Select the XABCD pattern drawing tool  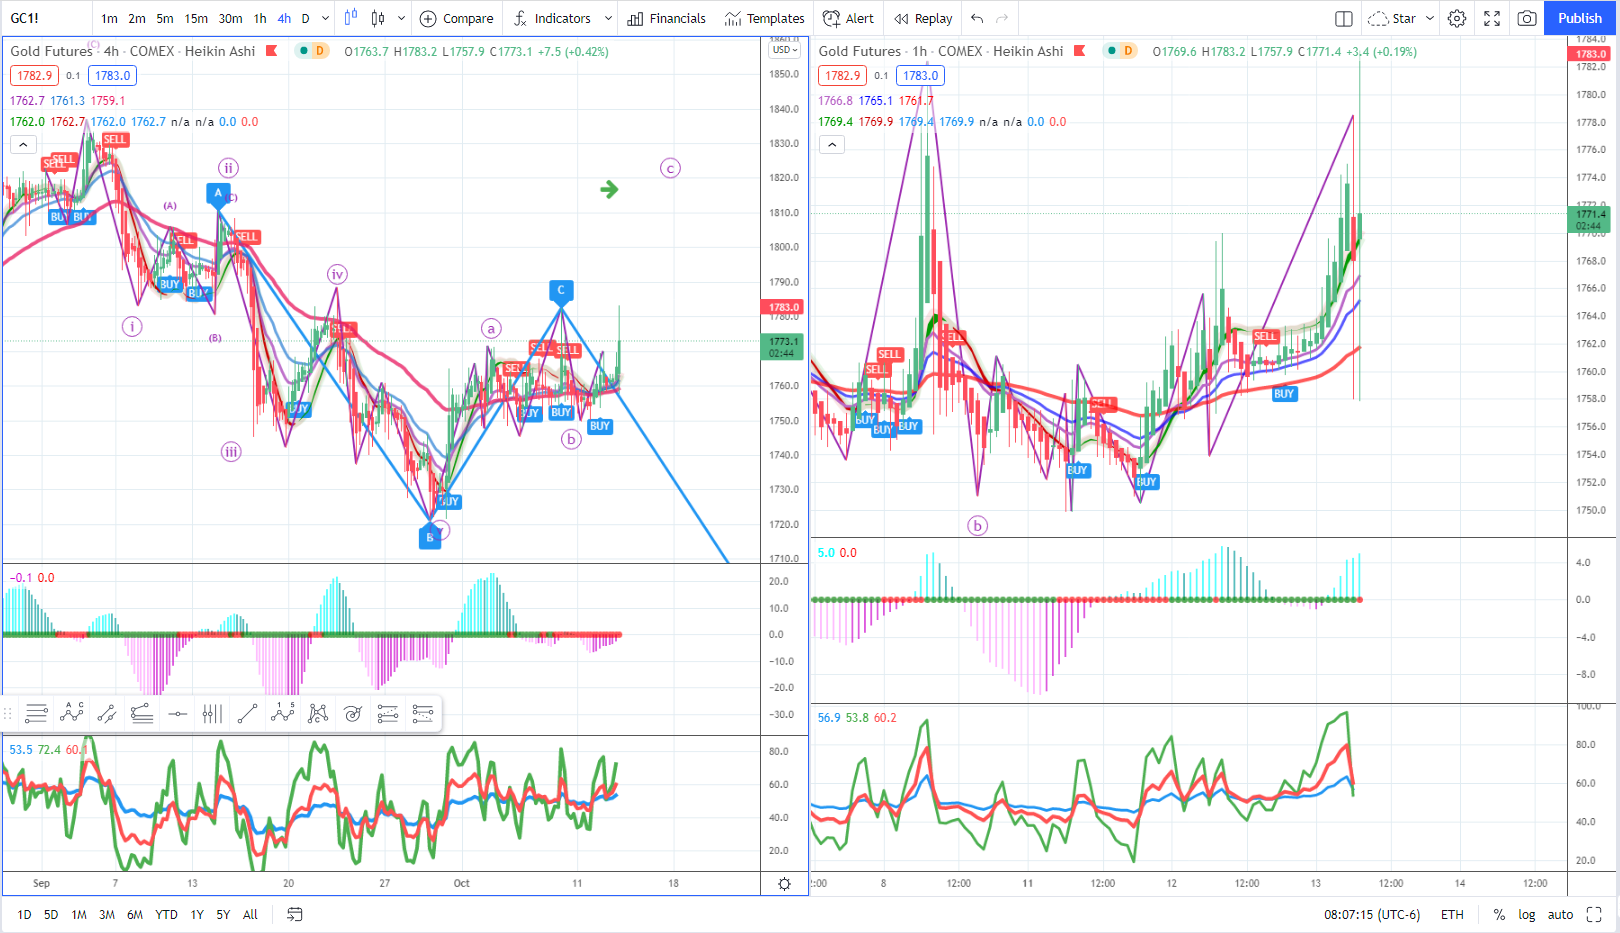318,713
